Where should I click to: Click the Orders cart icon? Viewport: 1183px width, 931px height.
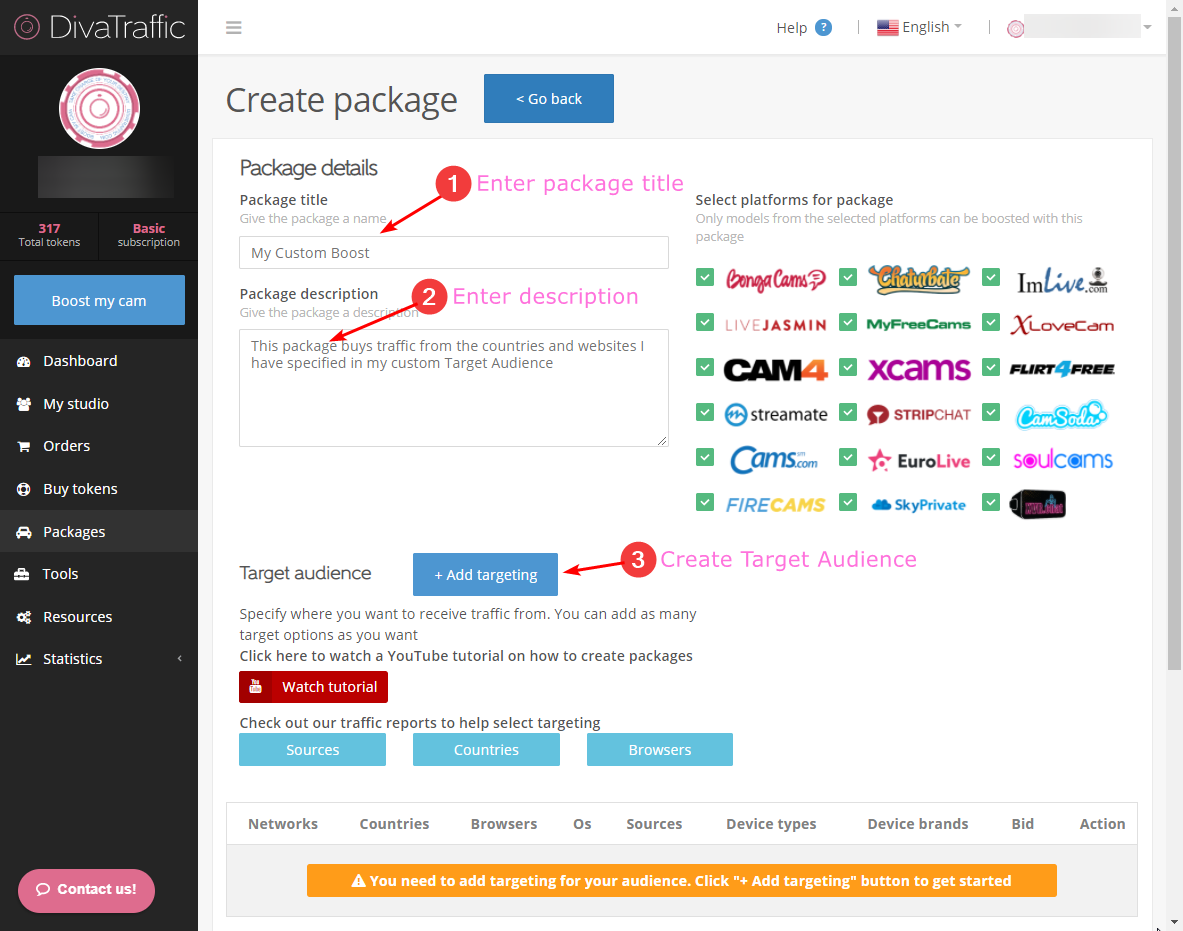pos(24,447)
